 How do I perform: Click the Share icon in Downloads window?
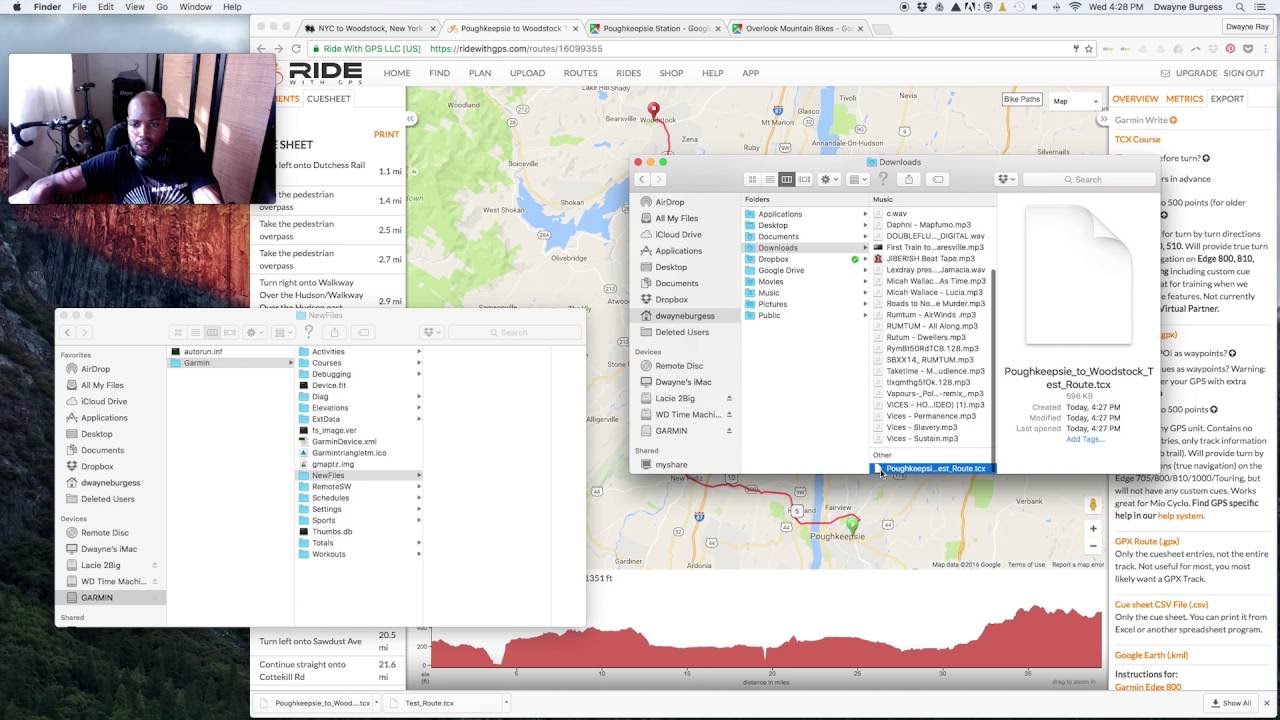pyautogui.click(x=909, y=179)
